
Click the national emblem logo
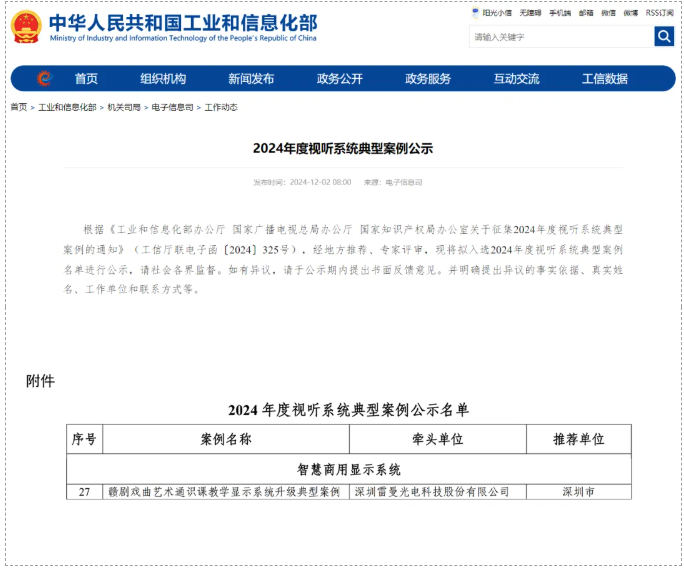[26, 27]
